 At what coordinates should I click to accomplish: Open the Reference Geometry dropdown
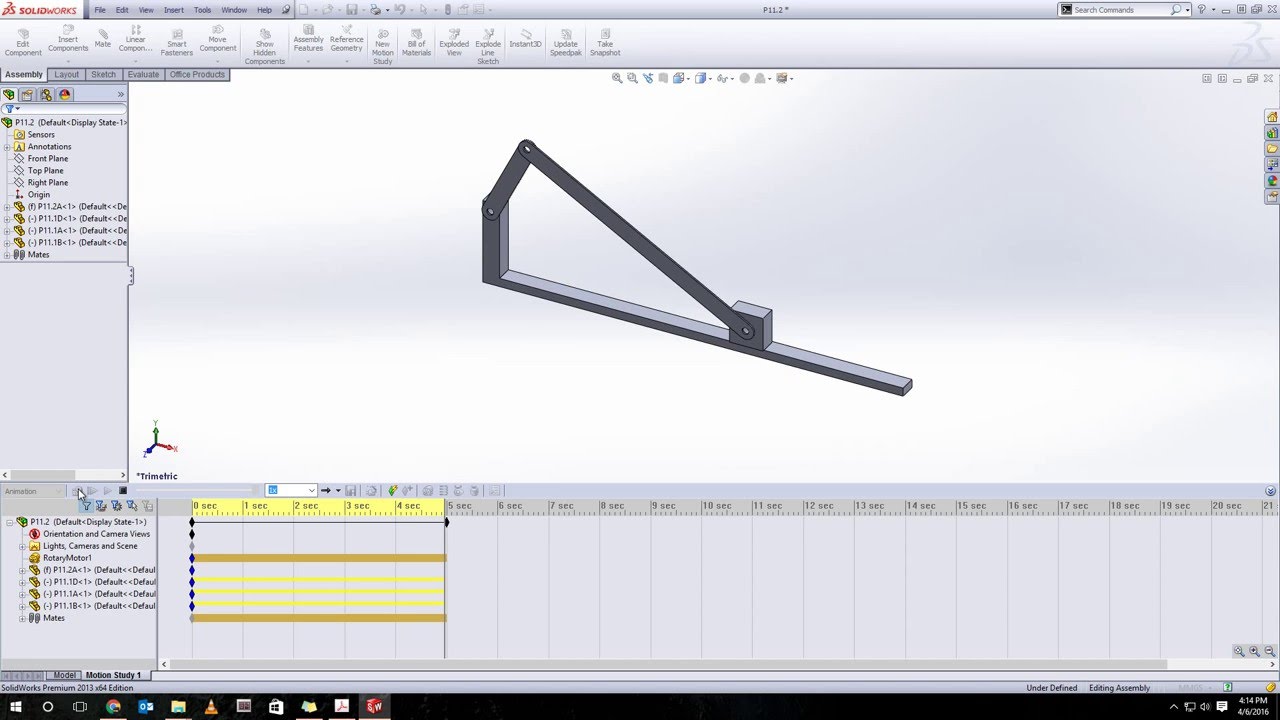coord(346,61)
